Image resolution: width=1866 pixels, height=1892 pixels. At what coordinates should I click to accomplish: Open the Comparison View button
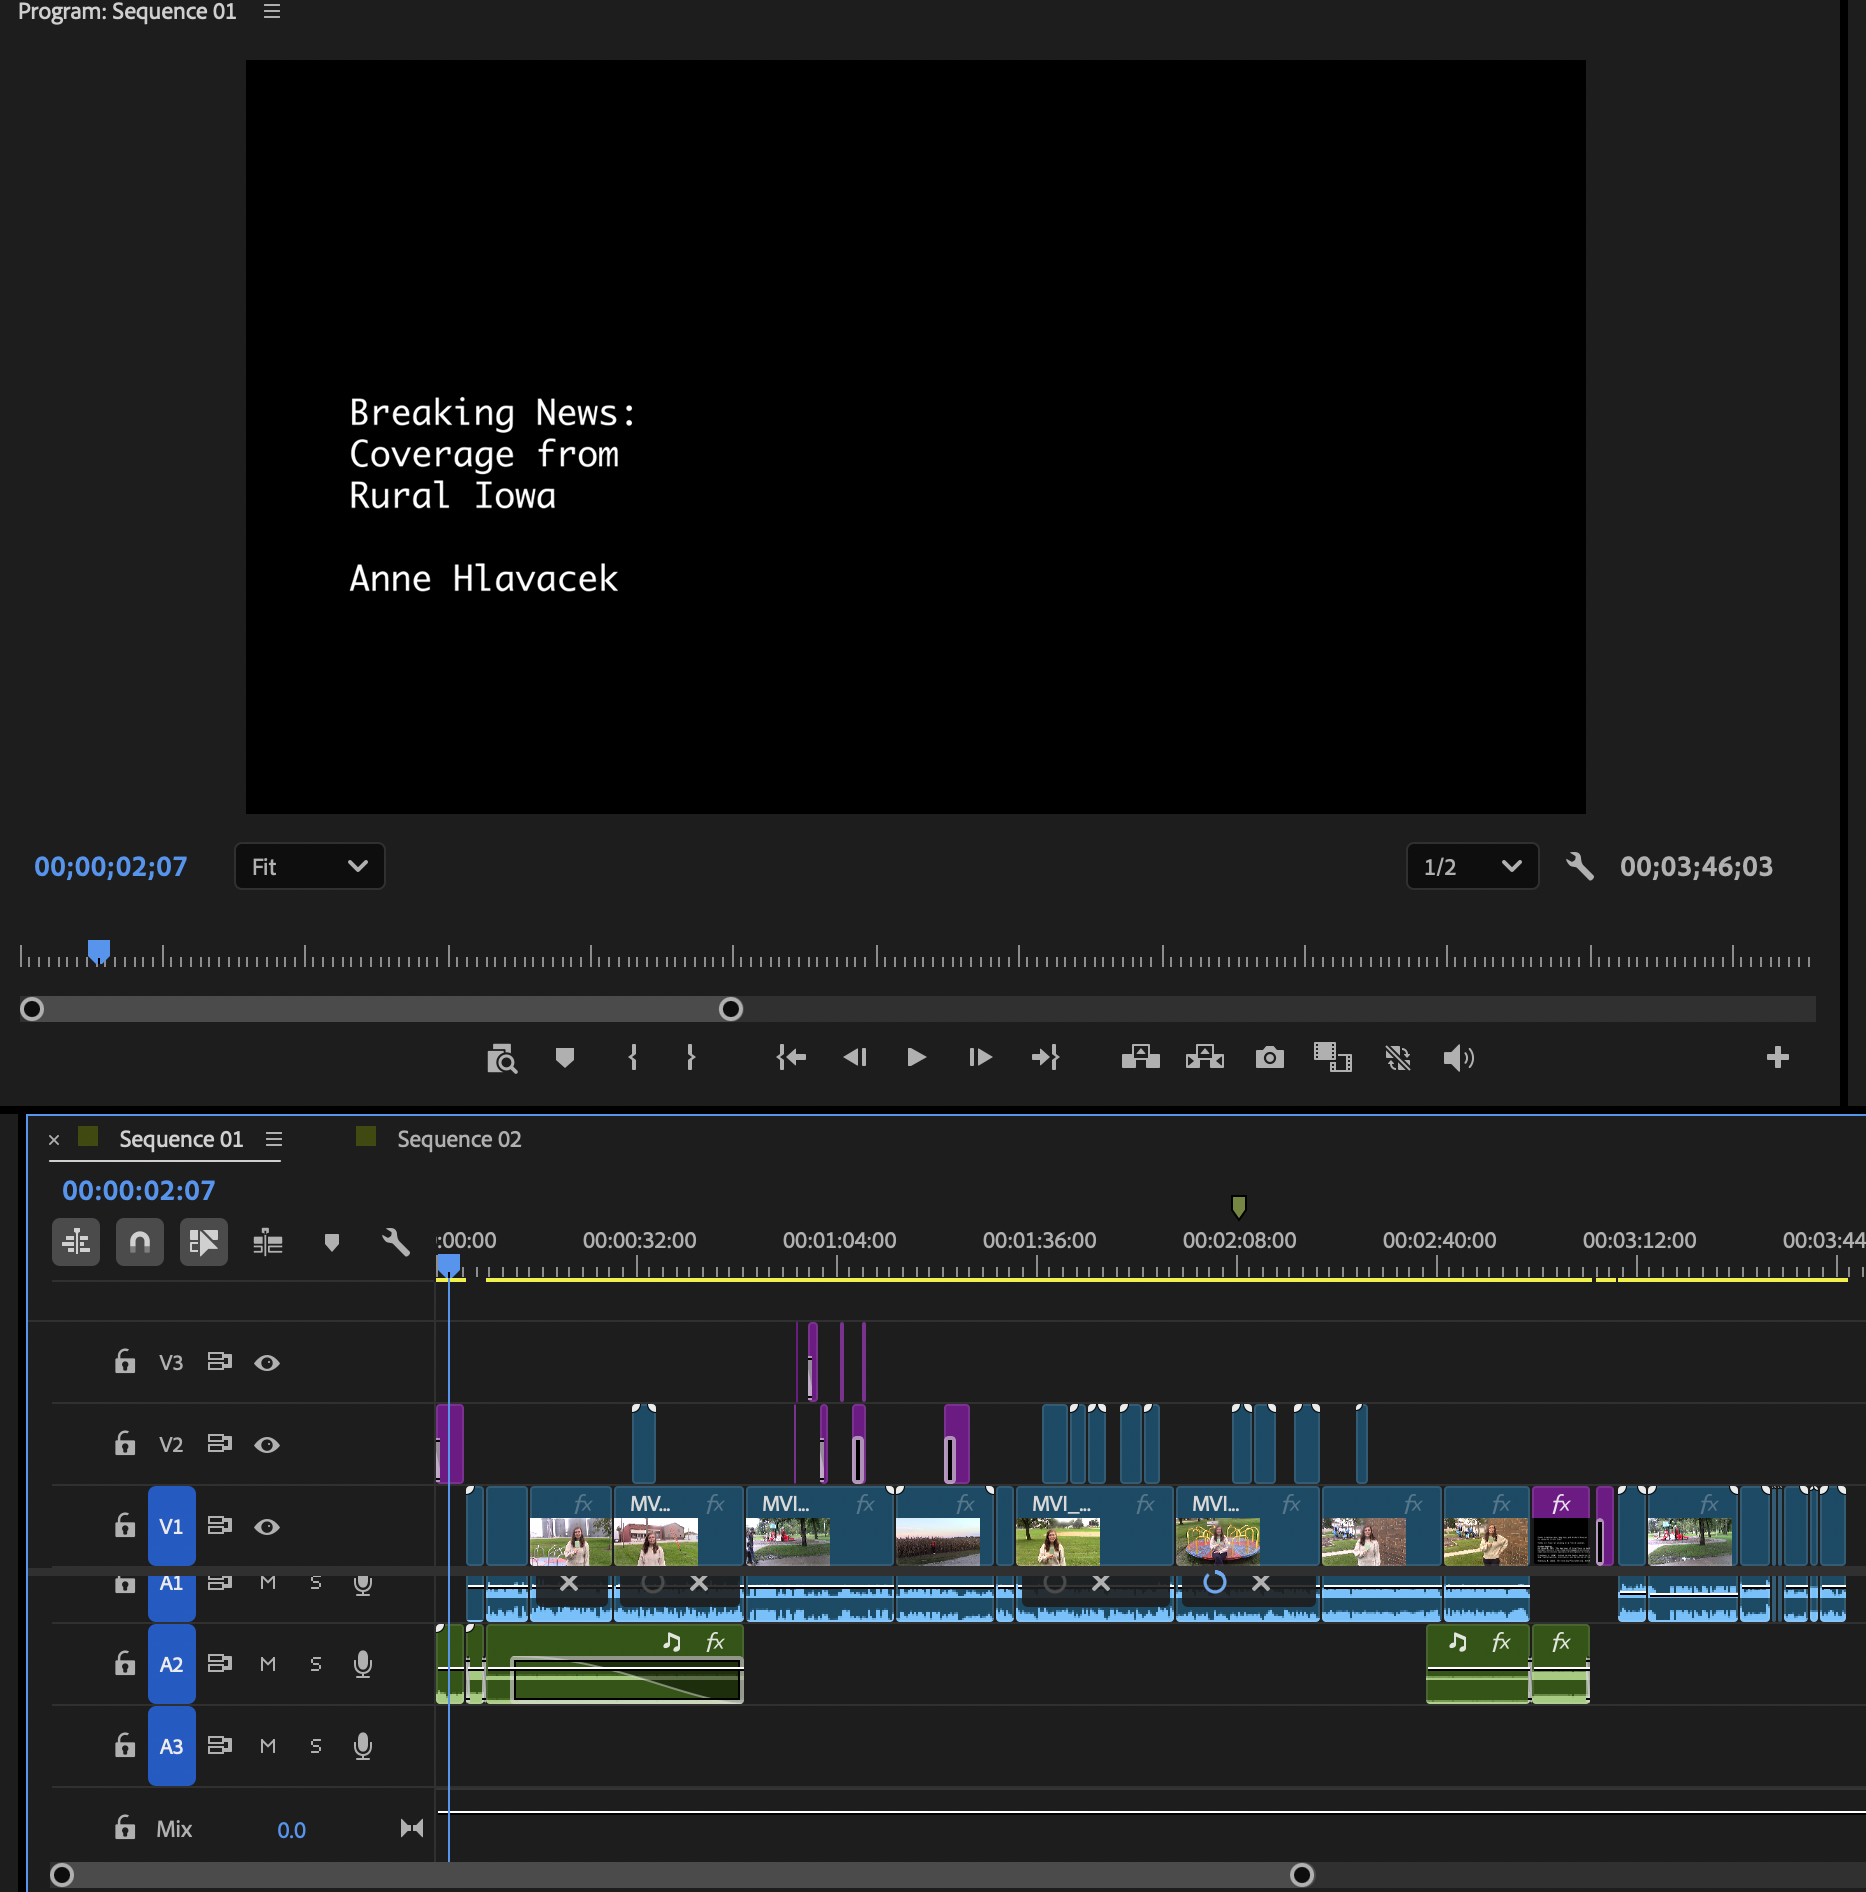1332,1057
